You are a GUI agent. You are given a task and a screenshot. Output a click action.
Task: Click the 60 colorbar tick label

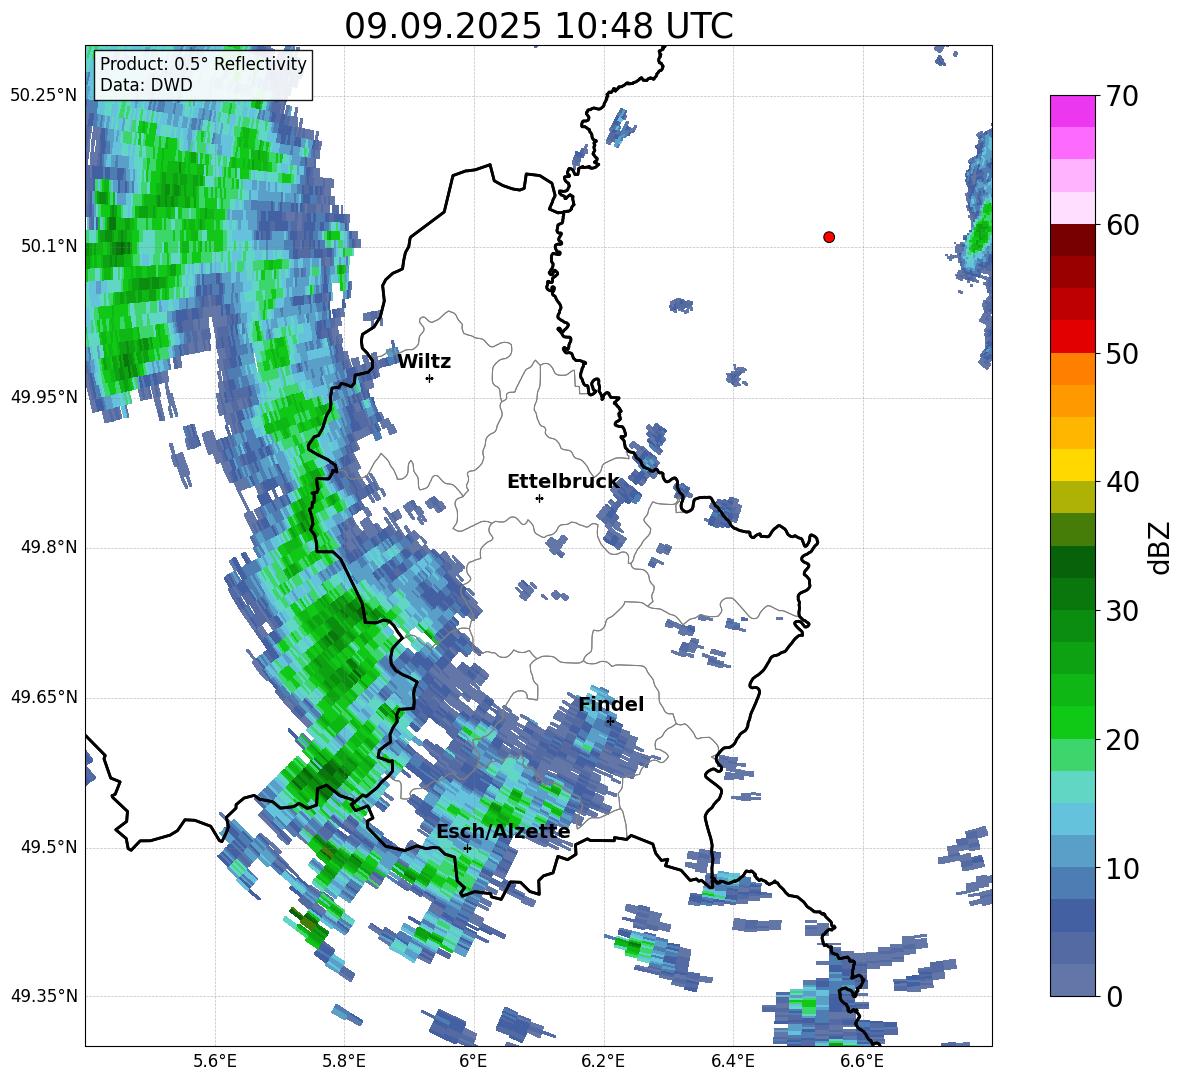[1122, 225]
